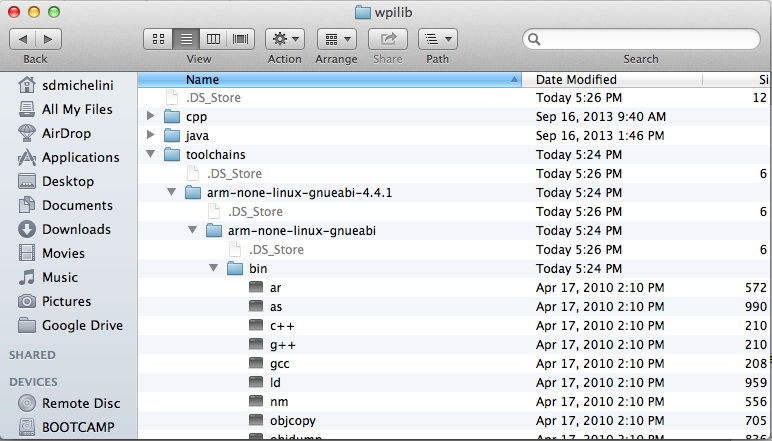Switch to column view mode
This screenshot has width=772, height=441.
click(x=213, y=39)
